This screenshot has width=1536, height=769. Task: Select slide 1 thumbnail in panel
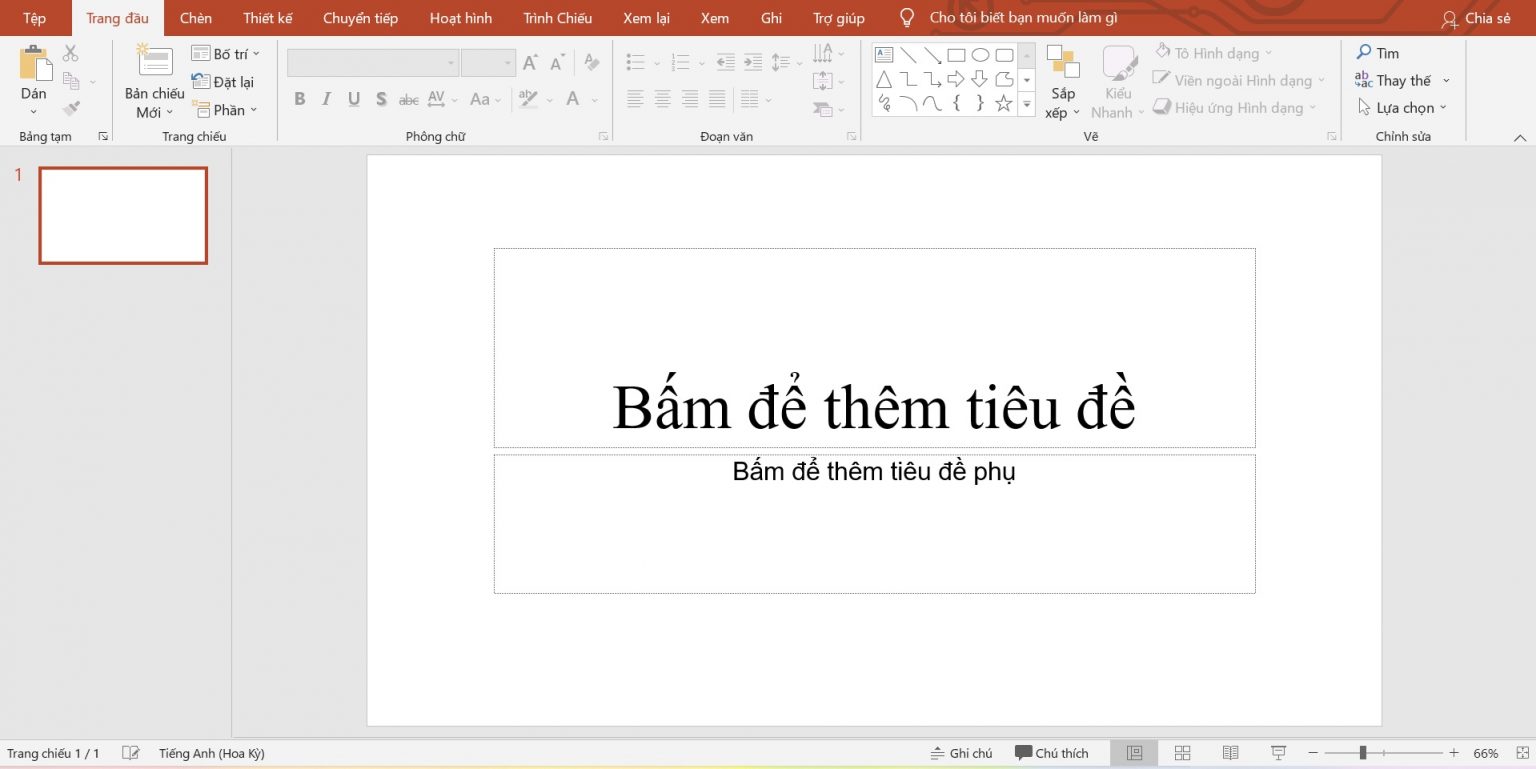(123, 215)
